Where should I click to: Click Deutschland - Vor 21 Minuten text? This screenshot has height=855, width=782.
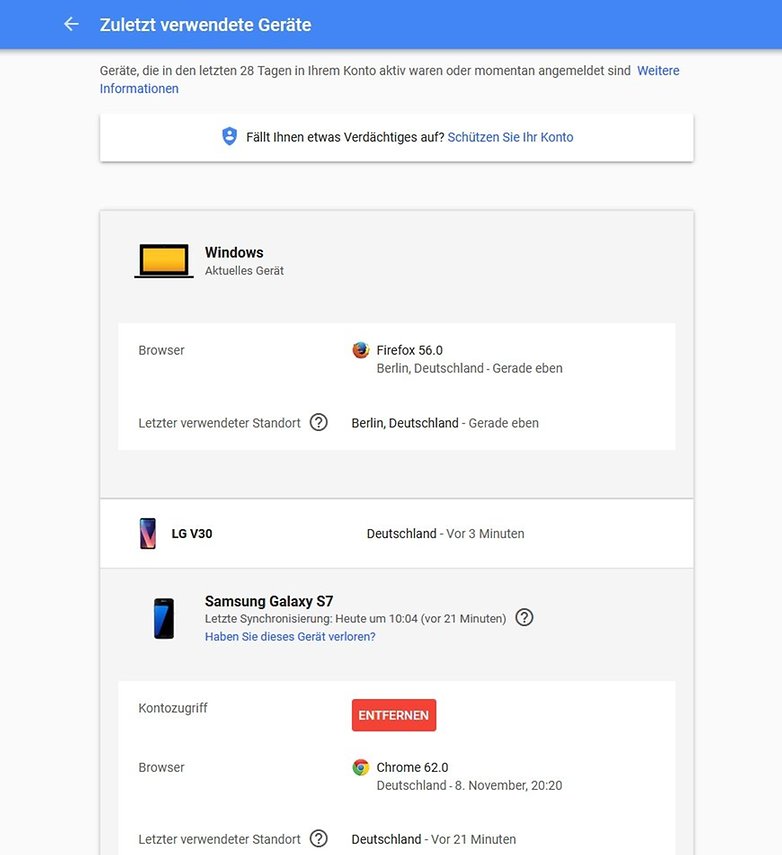tap(434, 839)
